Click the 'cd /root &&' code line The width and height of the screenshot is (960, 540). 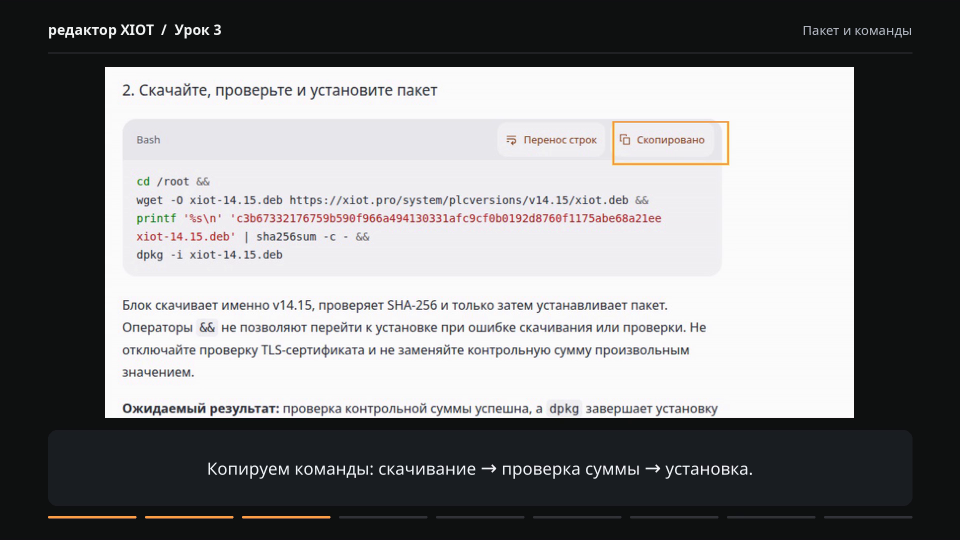[x=173, y=181]
